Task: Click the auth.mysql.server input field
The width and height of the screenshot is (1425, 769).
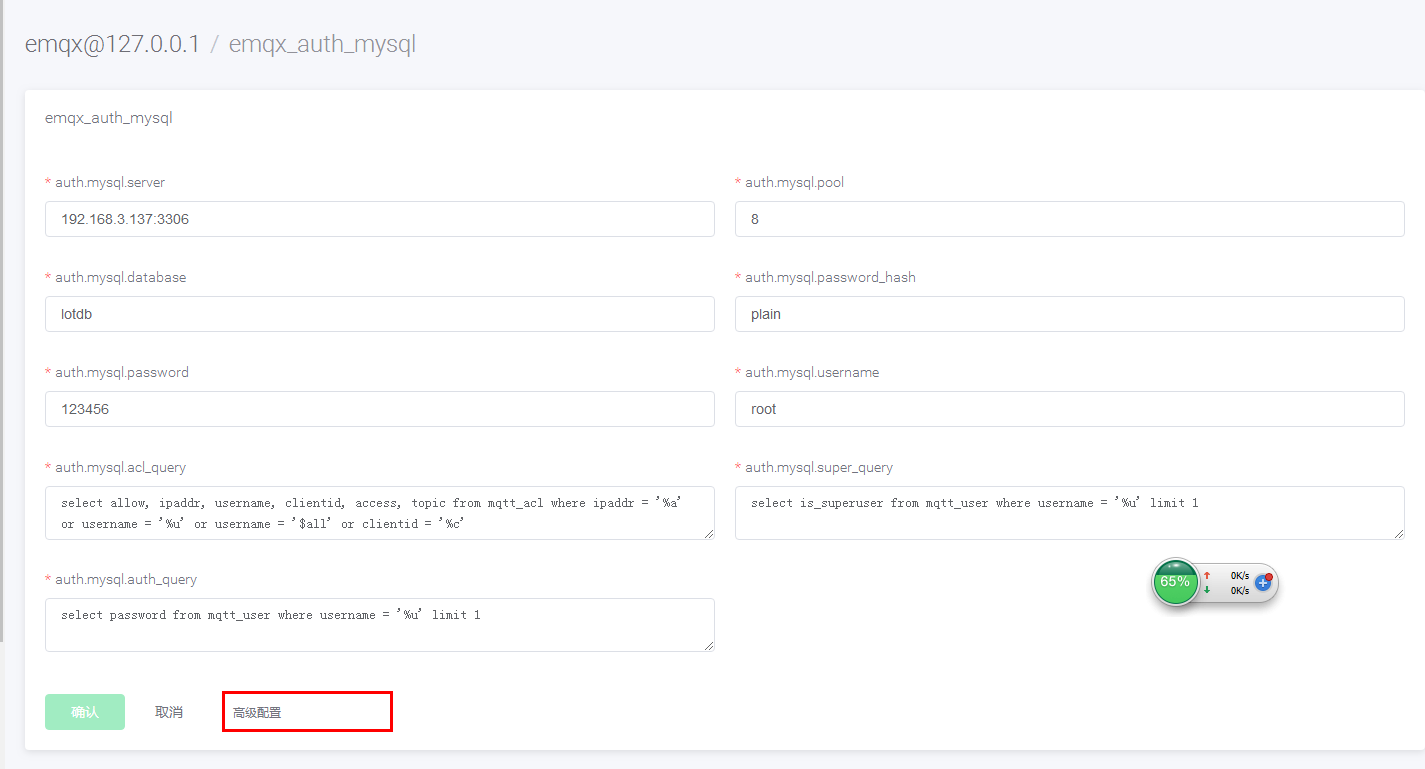Action: (380, 219)
